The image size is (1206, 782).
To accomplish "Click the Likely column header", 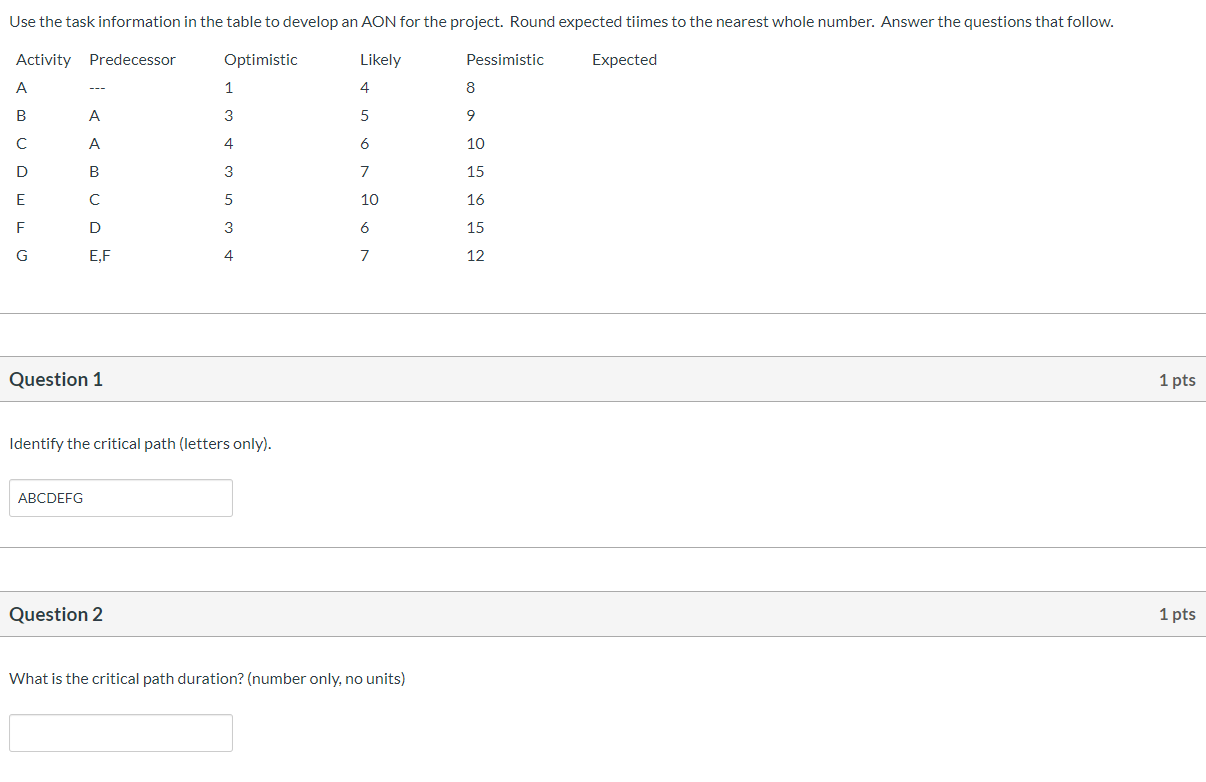I will click(x=380, y=59).
